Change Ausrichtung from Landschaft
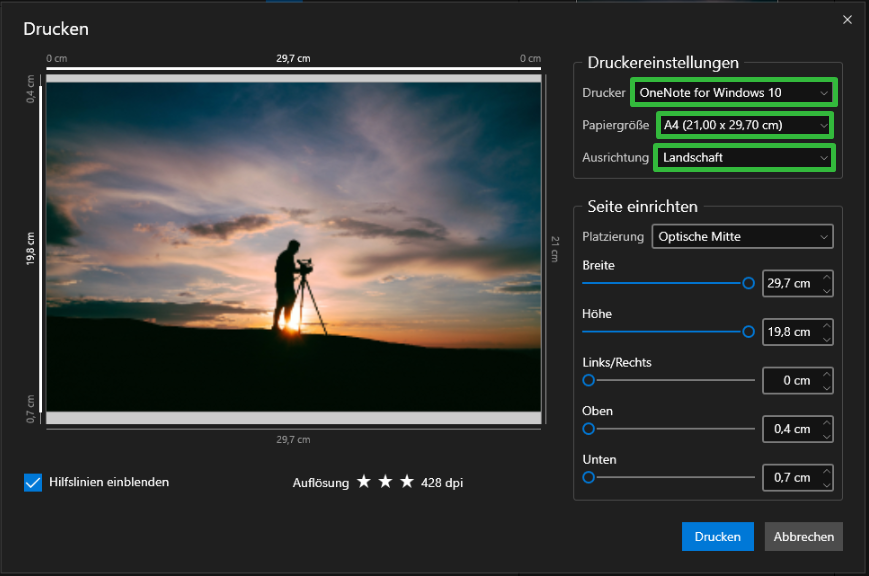This screenshot has width=869, height=576. pyautogui.click(x=744, y=157)
